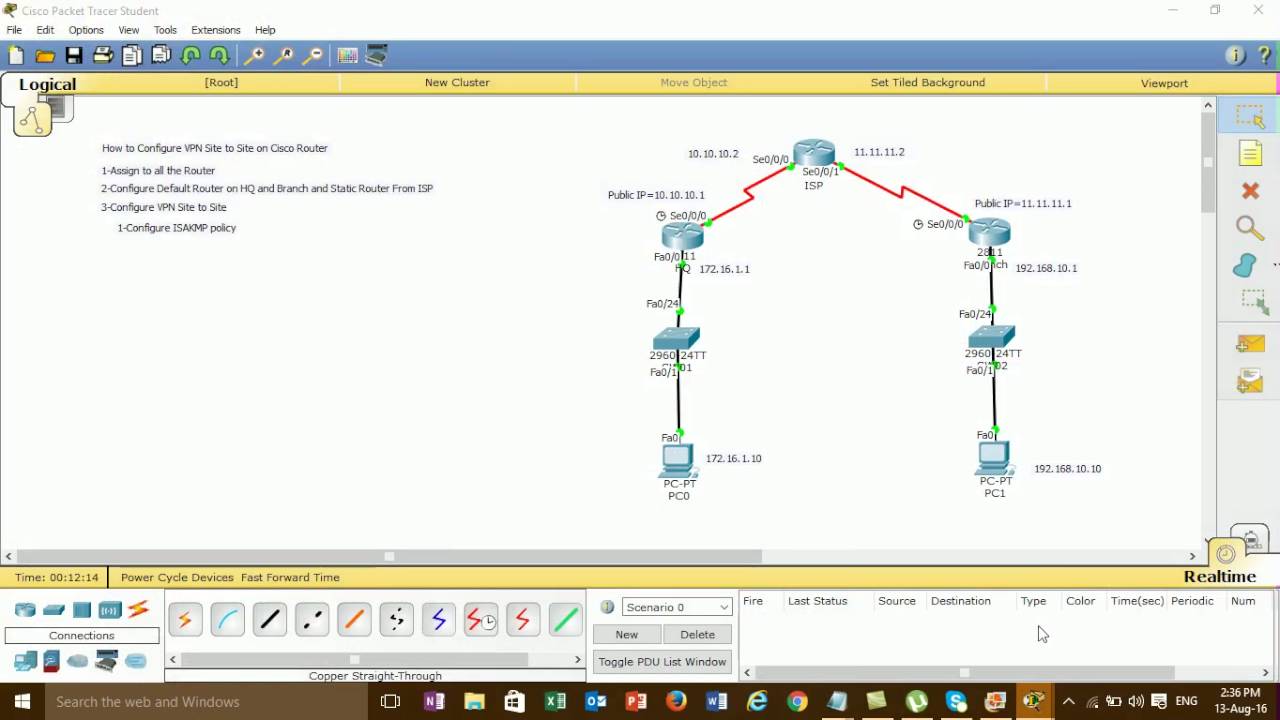
Task: Pick the Add Complex PDU open envelope tool
Action: click(1250, 381)
